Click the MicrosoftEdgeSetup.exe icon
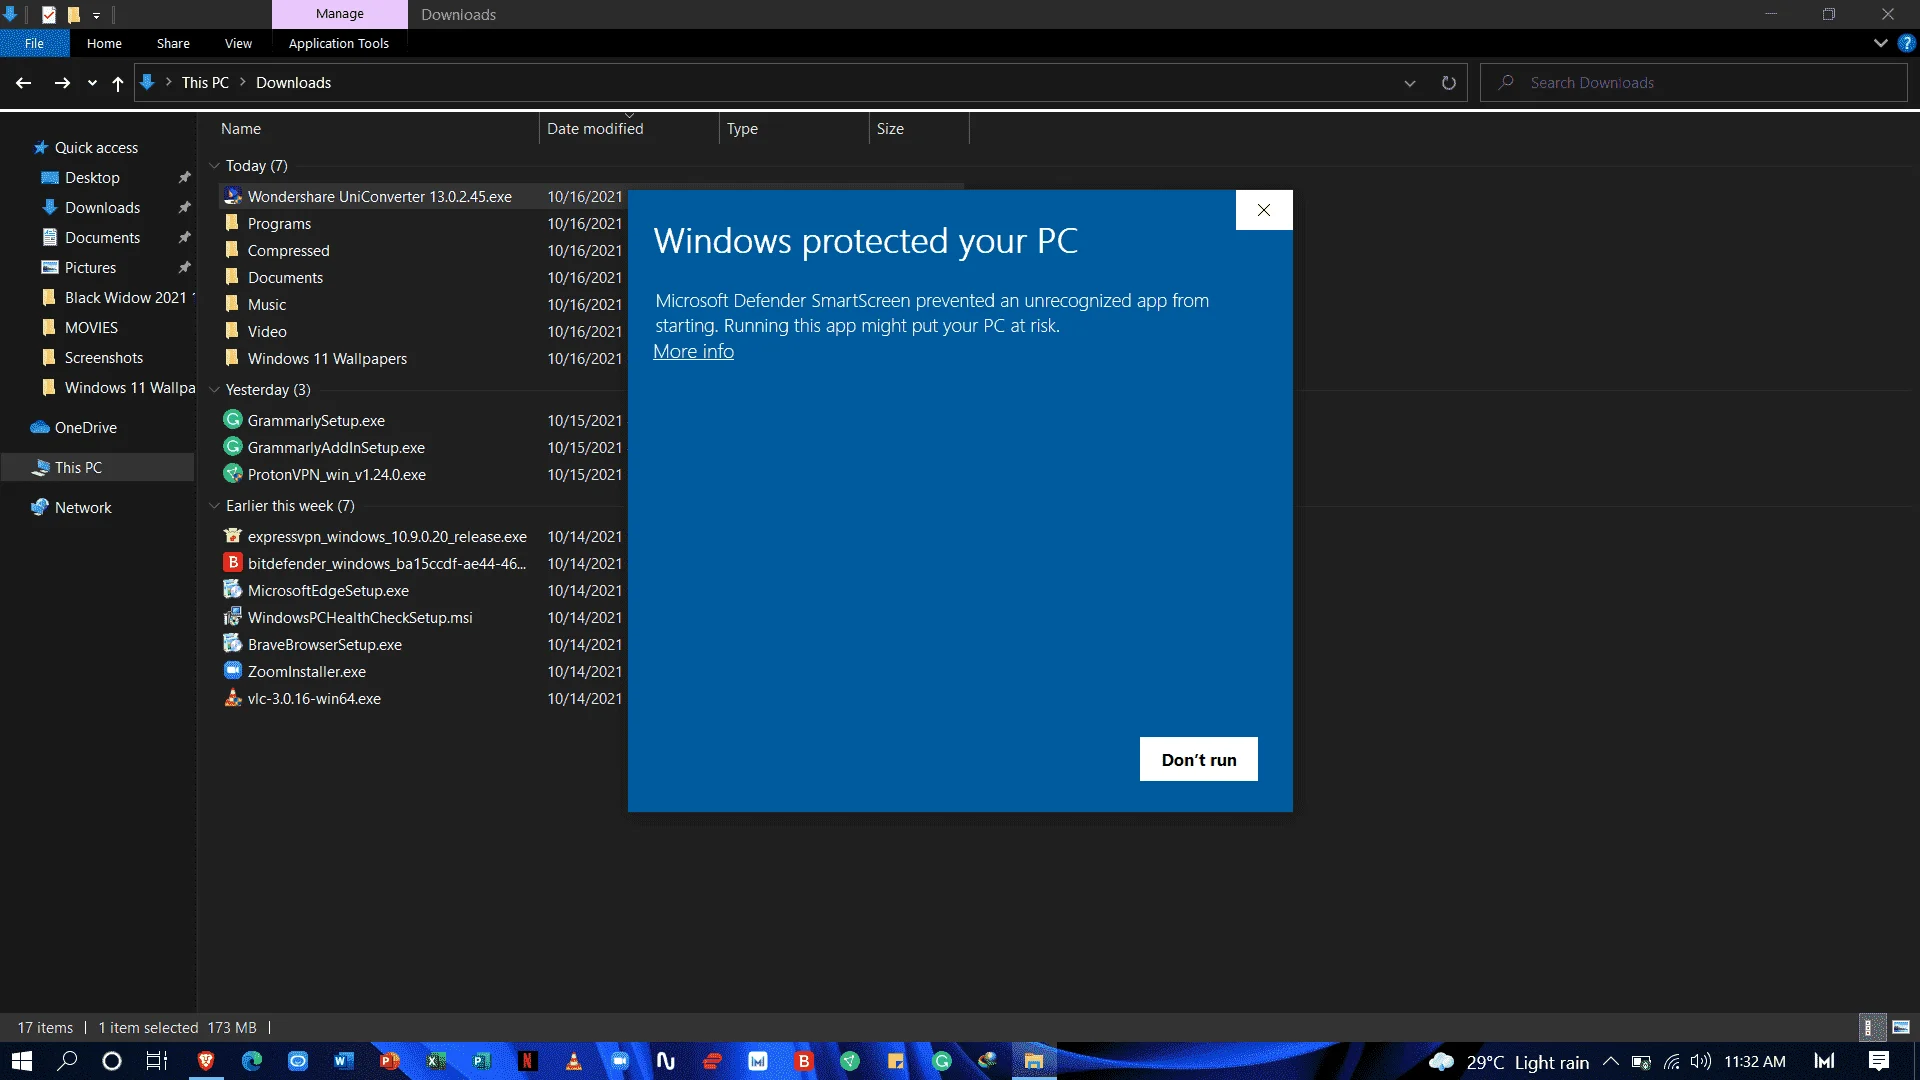 pos(233,590)
